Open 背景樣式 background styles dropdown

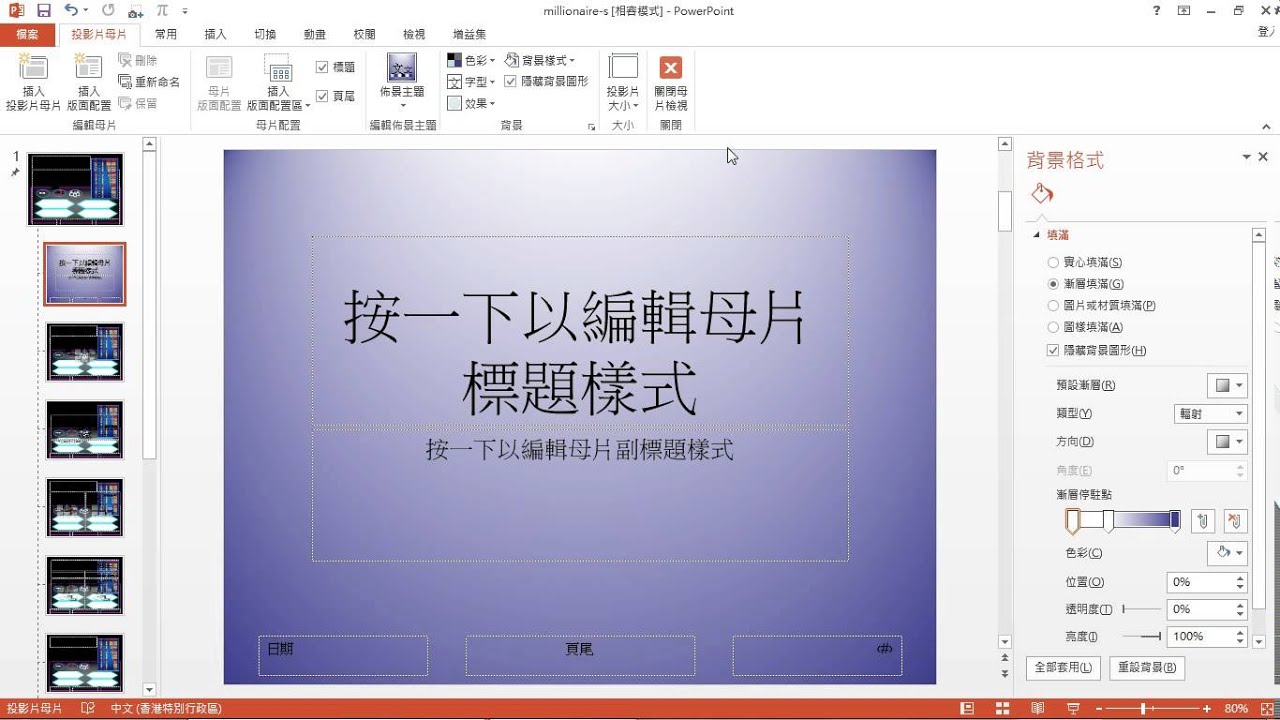point(540,61)
